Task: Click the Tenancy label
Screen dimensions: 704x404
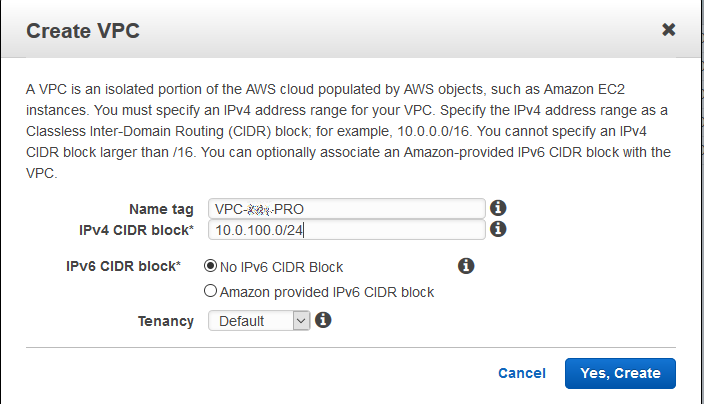Action: tap(166, 321)
